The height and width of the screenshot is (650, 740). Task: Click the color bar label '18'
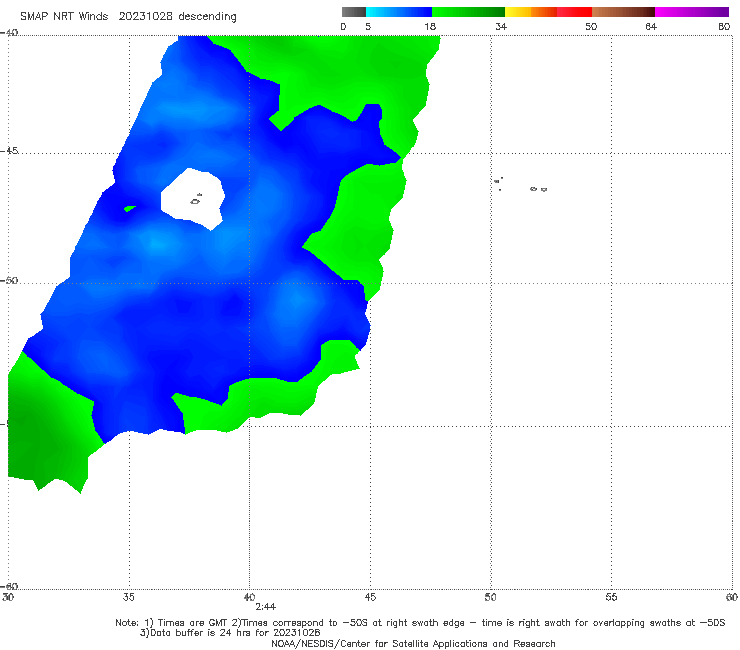click(429, 27)
